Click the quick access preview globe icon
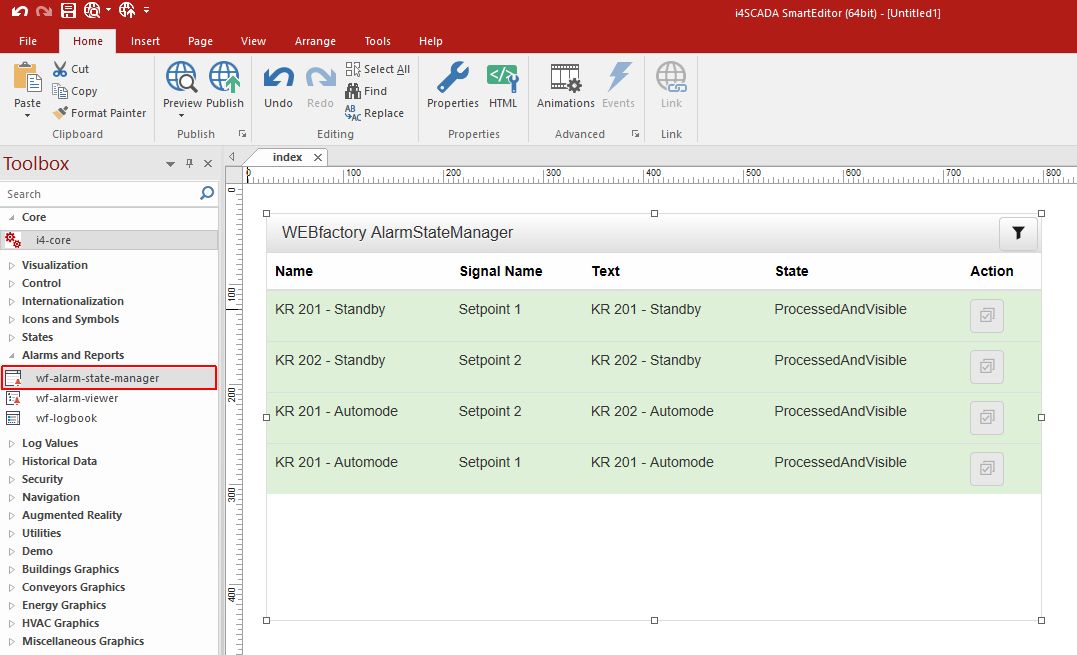Viewport: 1077px width, 655px height. tap(92, 10)
